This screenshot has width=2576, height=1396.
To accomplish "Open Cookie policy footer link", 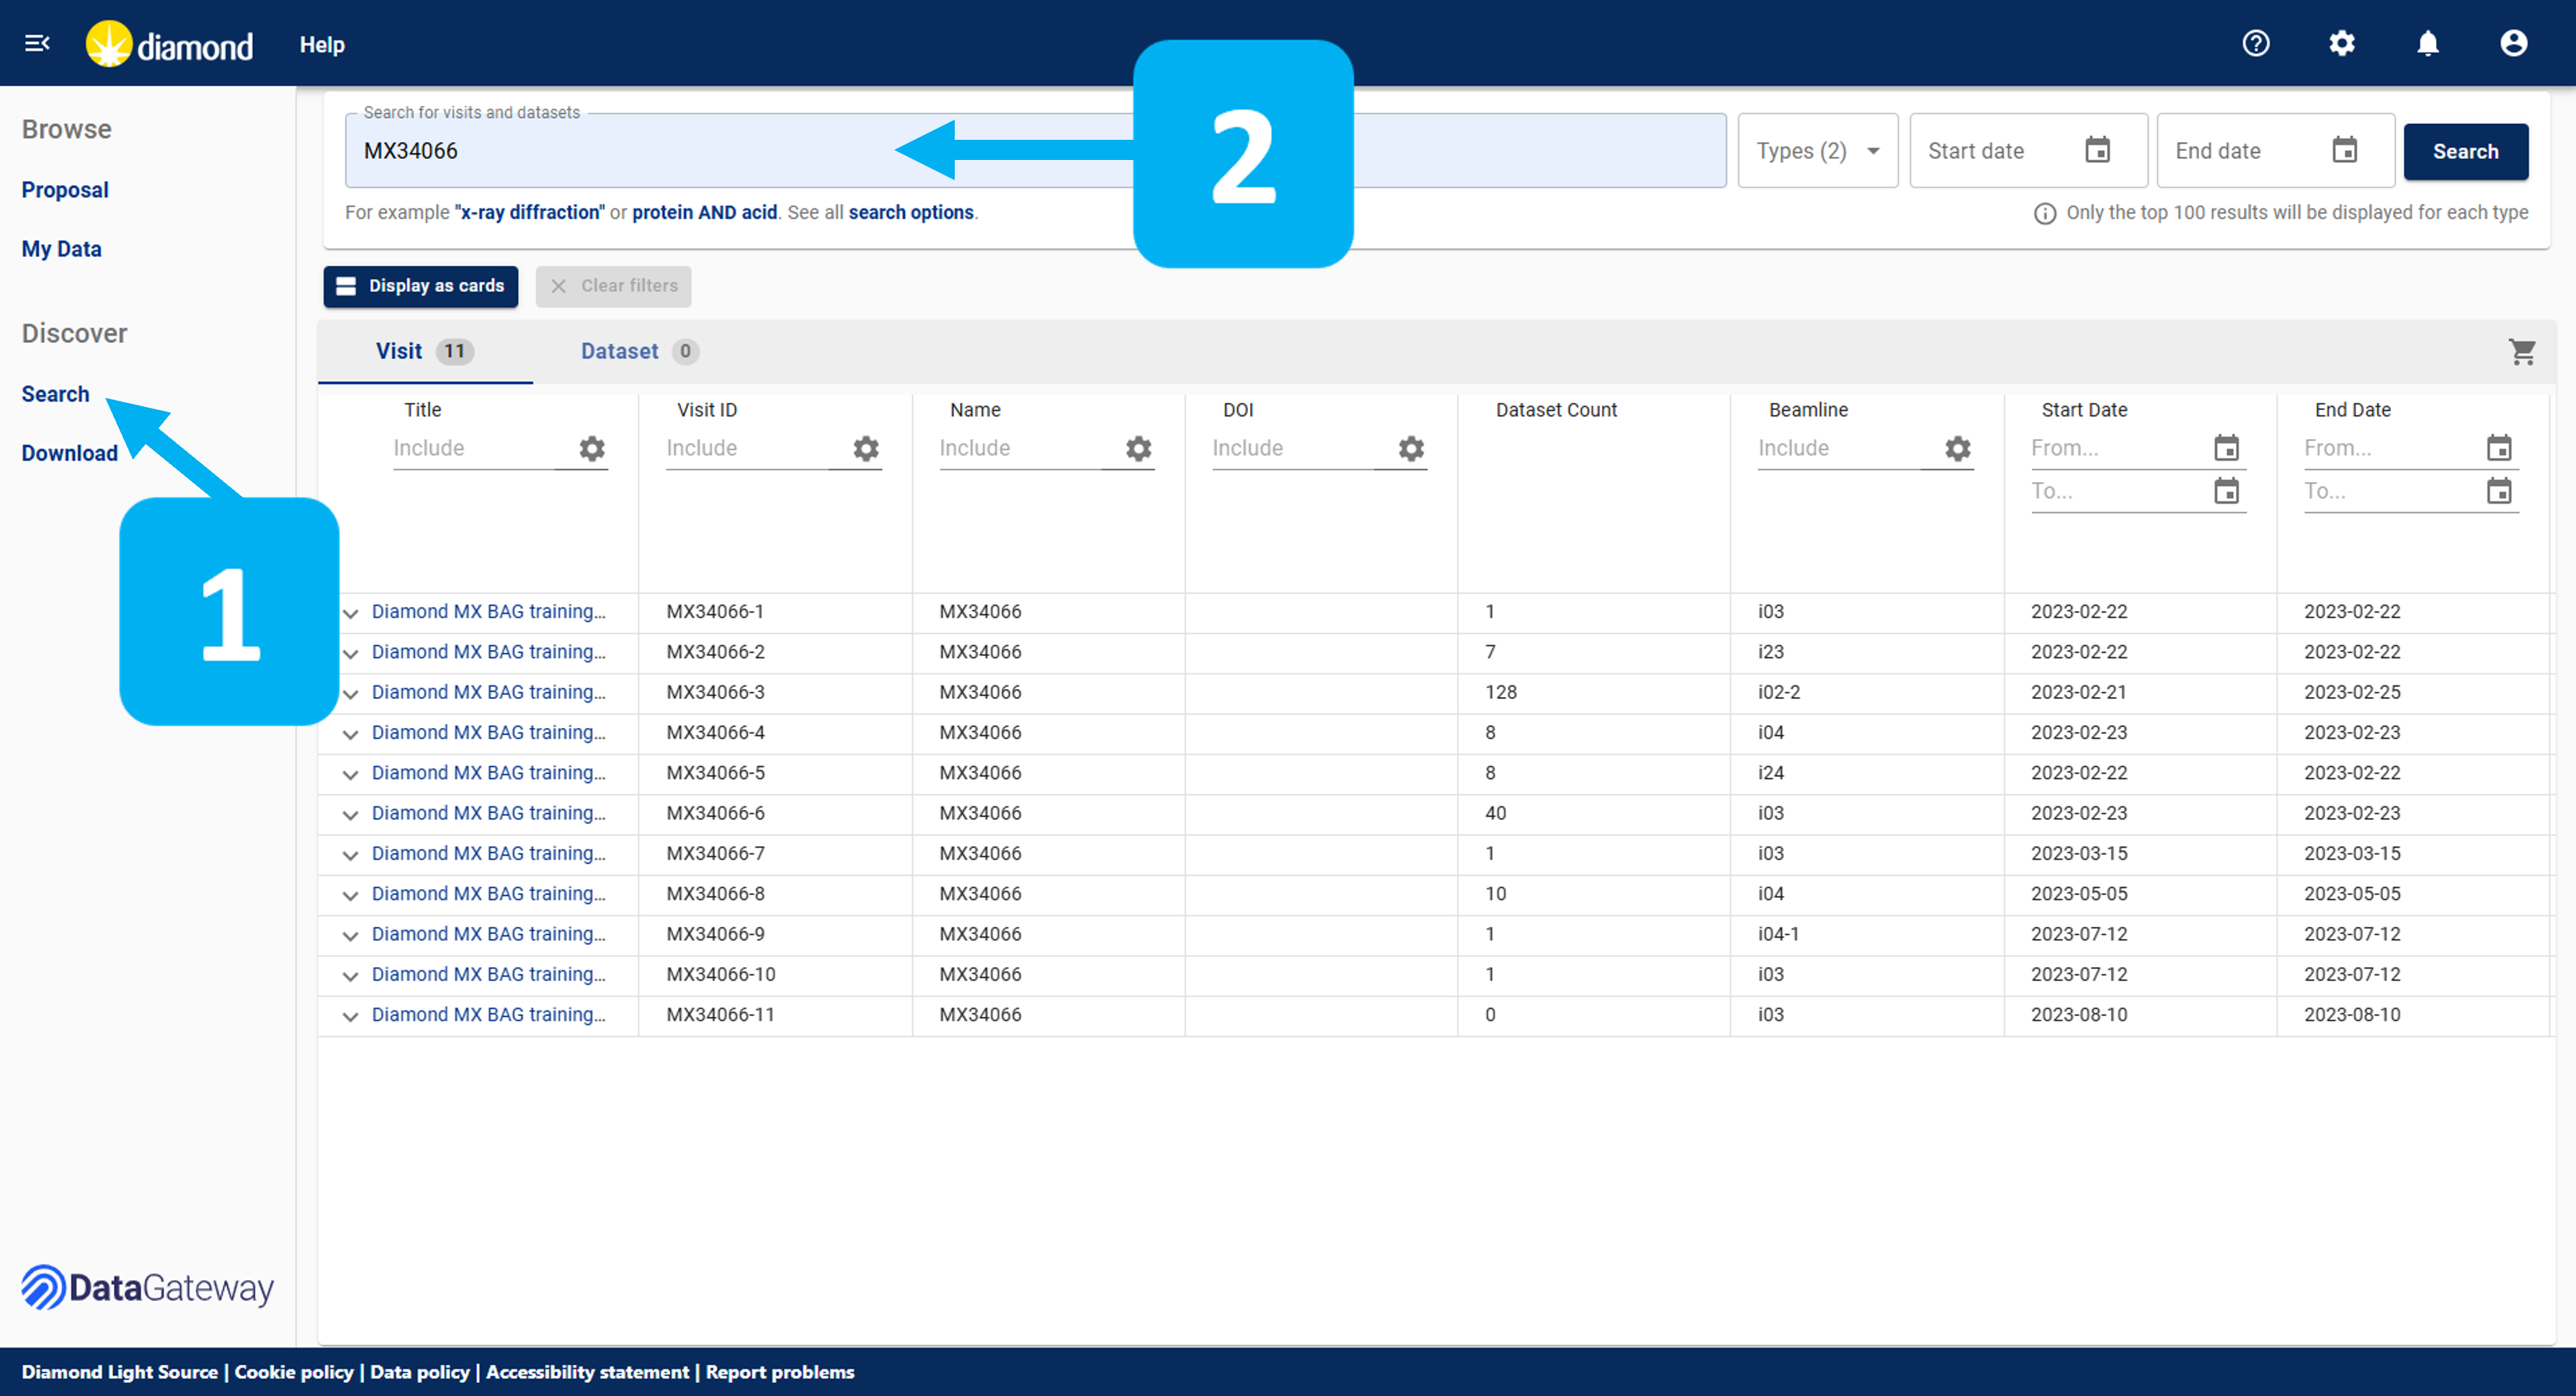I will click(x=294, y=1372).
